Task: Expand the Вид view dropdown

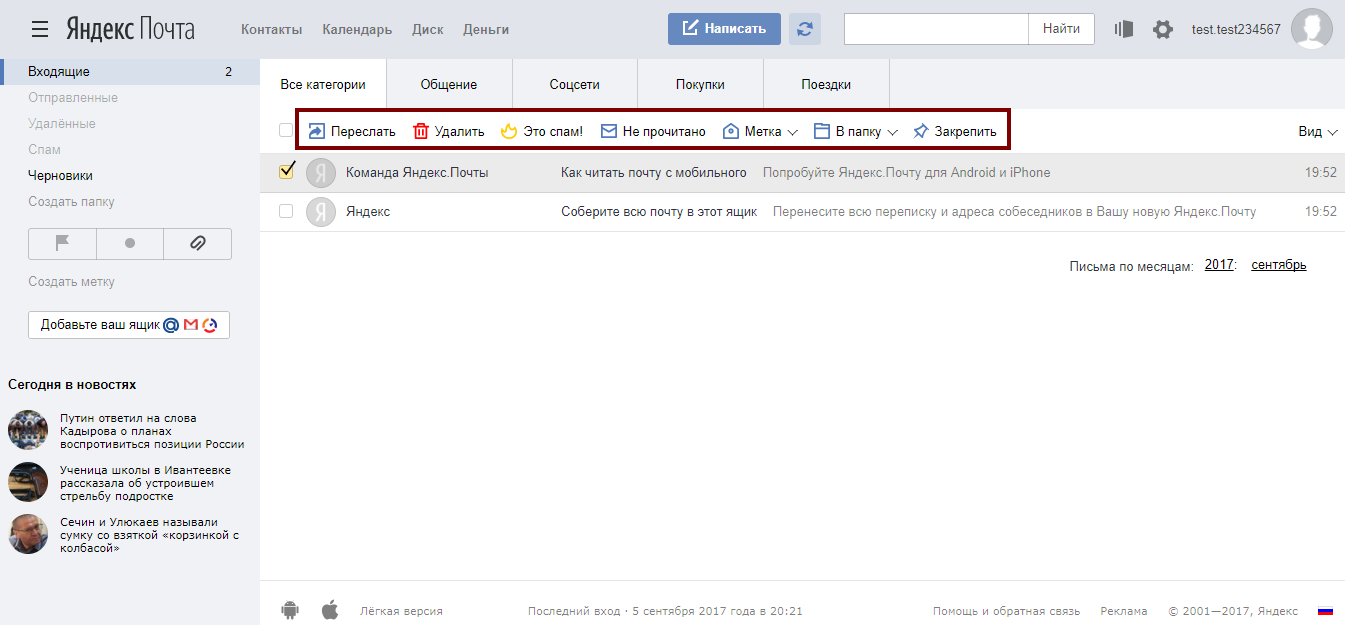Action: coord(1318,132)
